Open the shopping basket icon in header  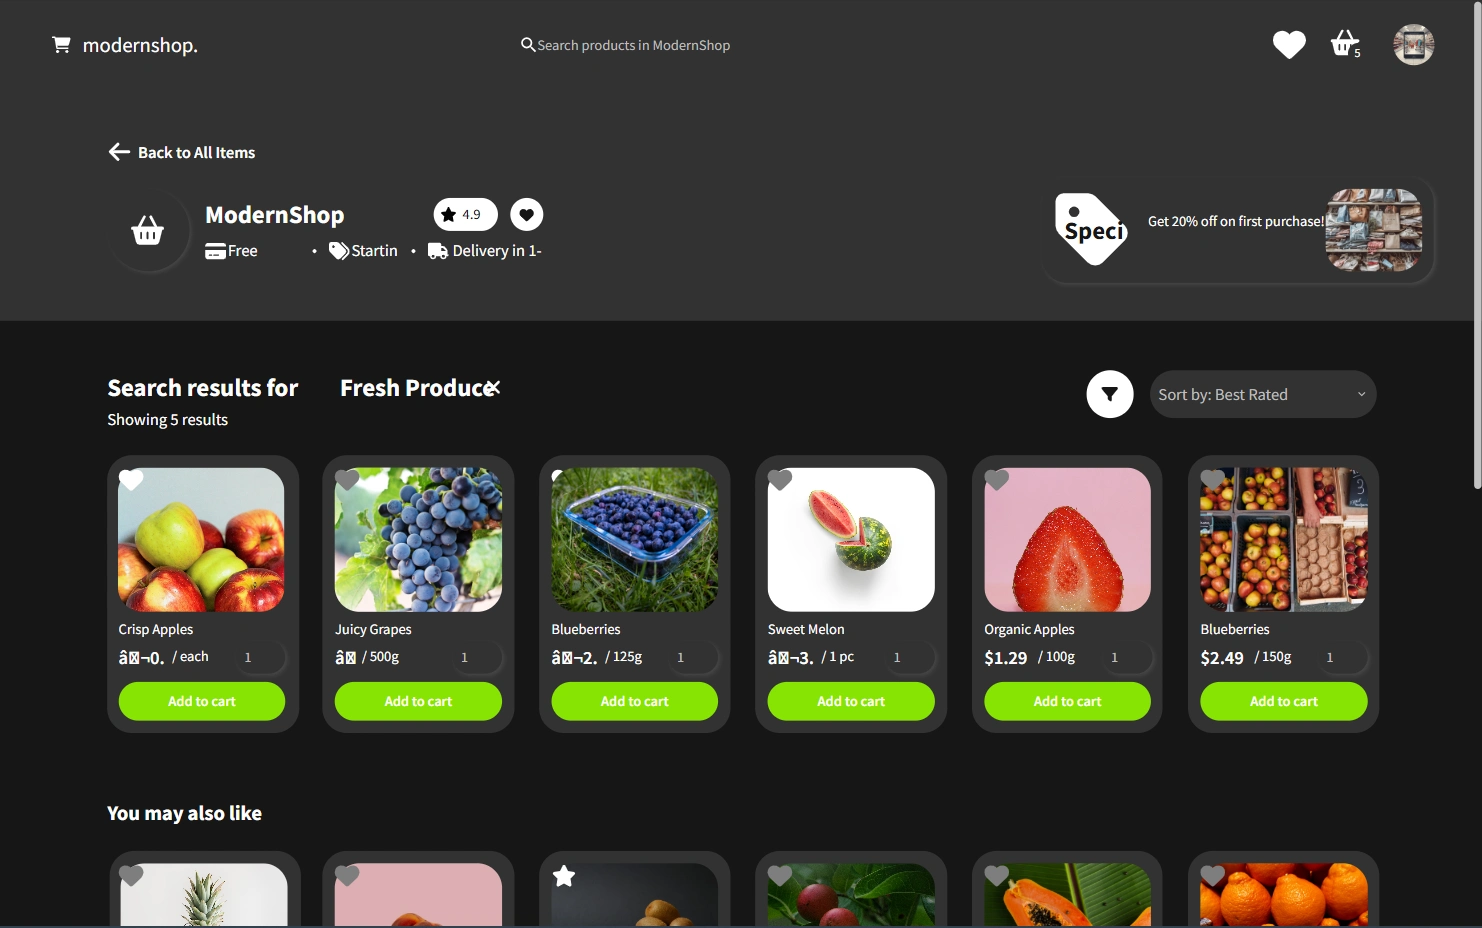(x=1345, y=44)
